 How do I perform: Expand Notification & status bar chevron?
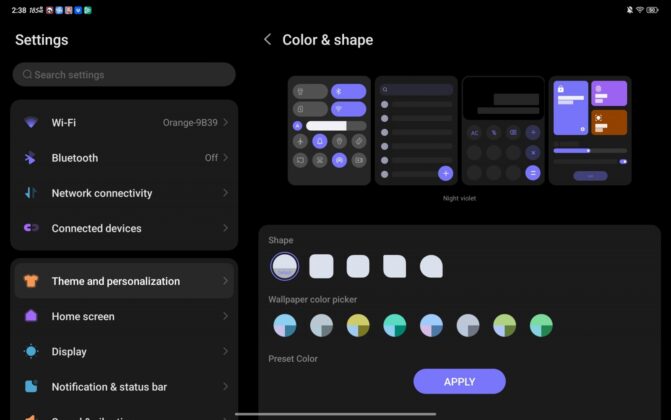tap(226, 387)
